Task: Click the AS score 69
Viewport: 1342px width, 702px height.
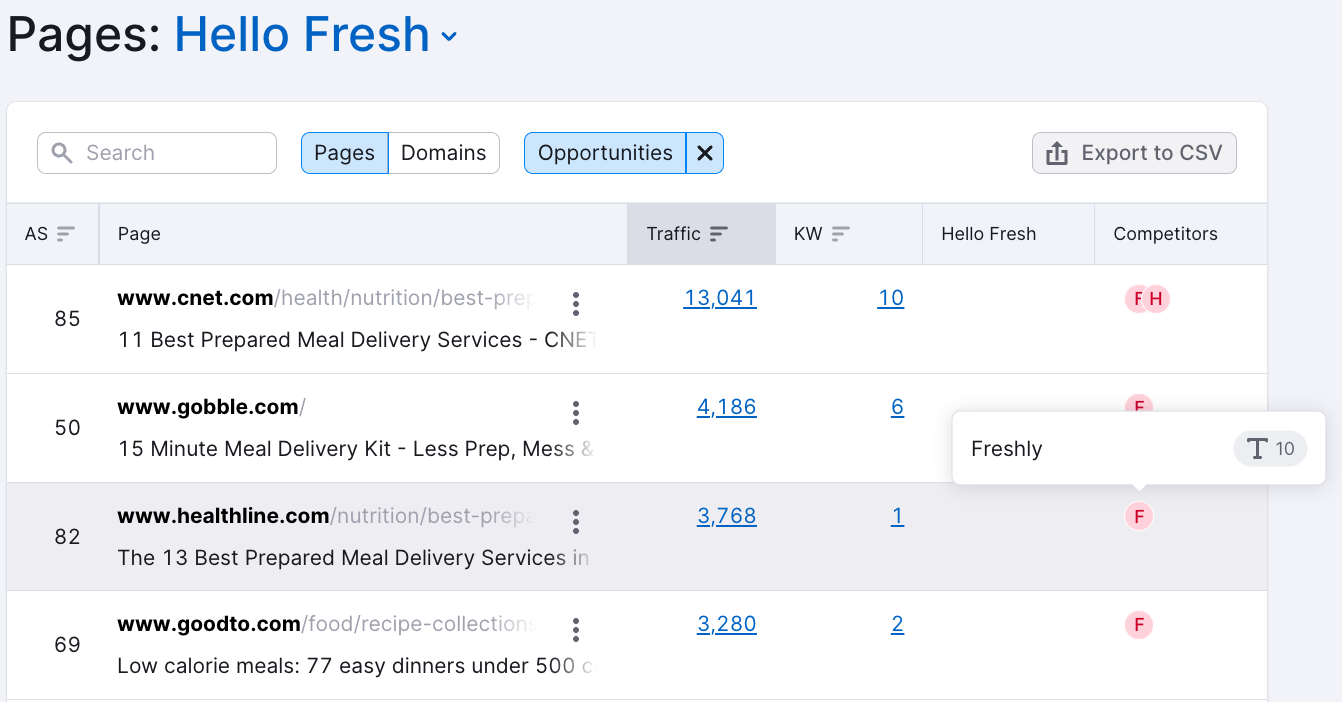Action: click(x=67, y=645)
